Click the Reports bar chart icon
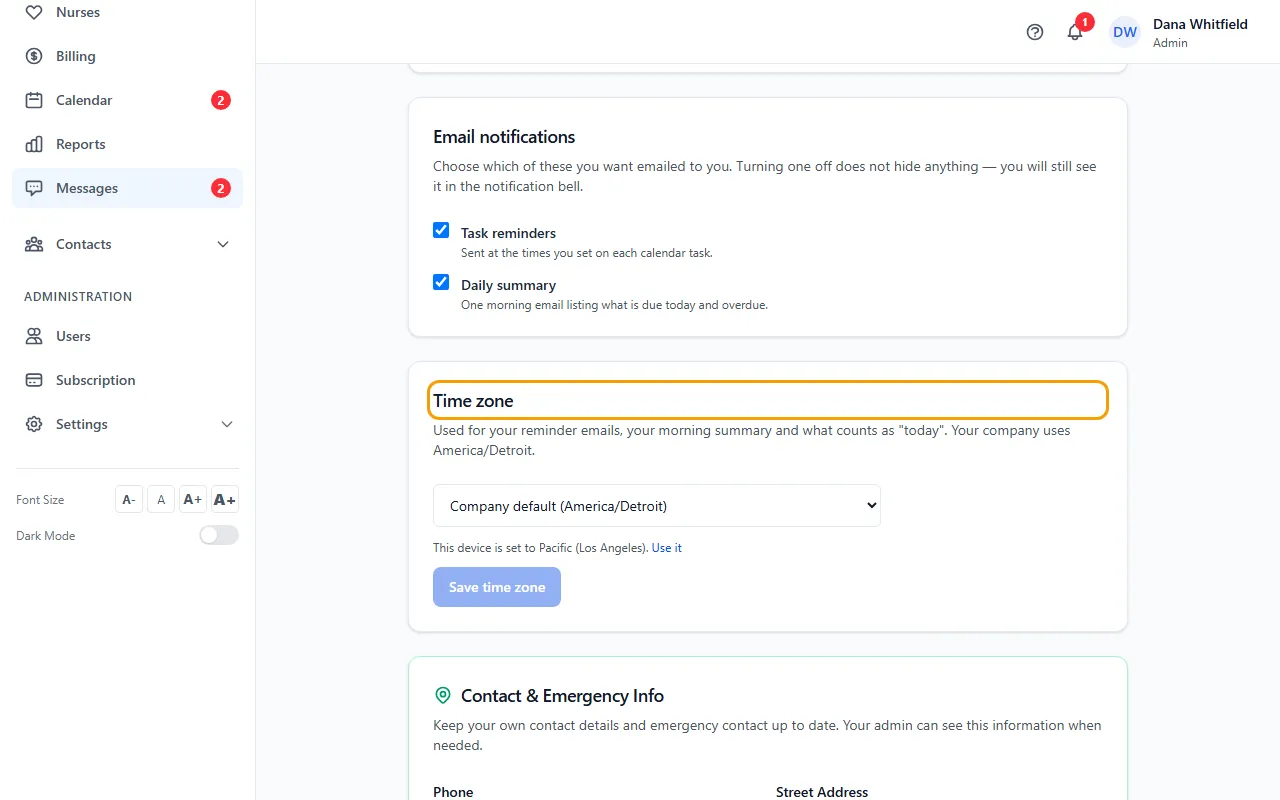This screenshot has height=800, width=1280. pyautogui.click(x=34, y=144)
